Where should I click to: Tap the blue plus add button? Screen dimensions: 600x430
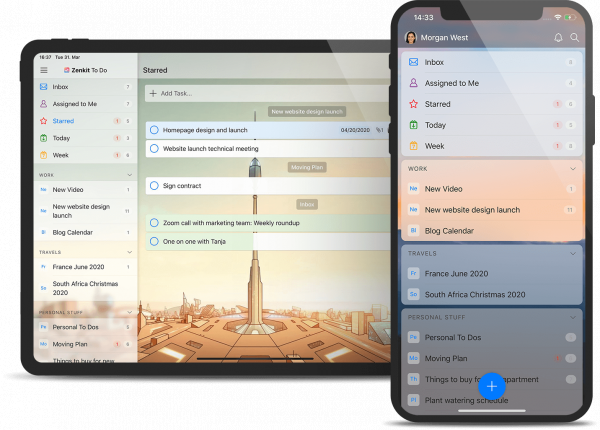click(x=492, y=385)
